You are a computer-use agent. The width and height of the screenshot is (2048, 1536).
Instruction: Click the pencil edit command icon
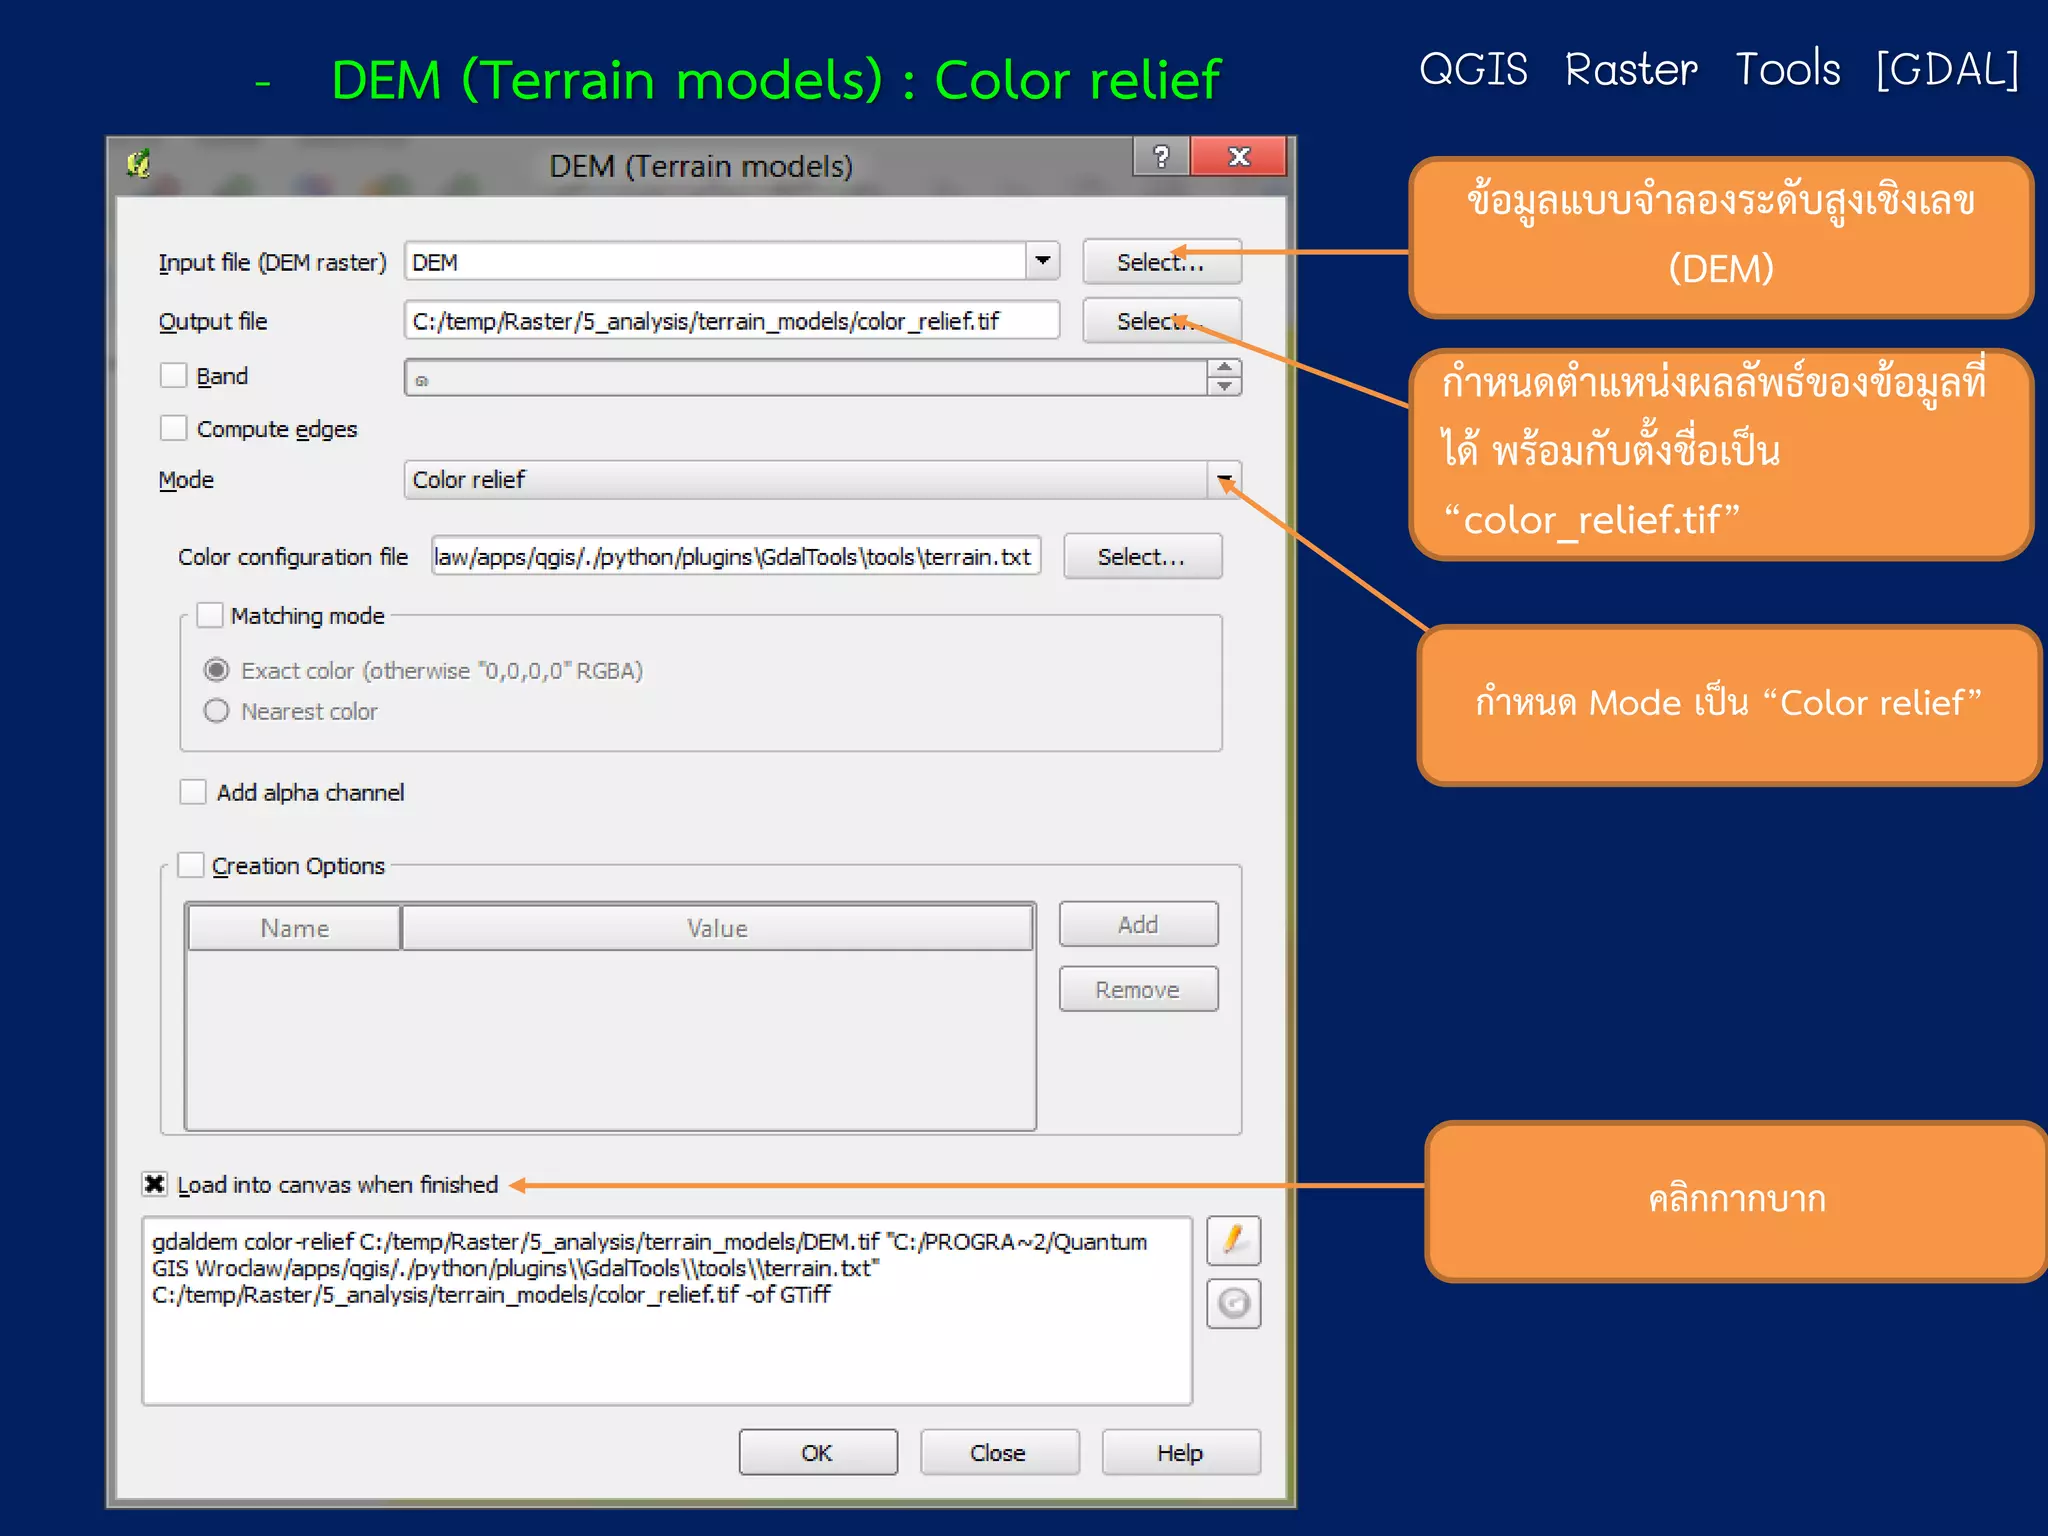coord(1233,1241)
